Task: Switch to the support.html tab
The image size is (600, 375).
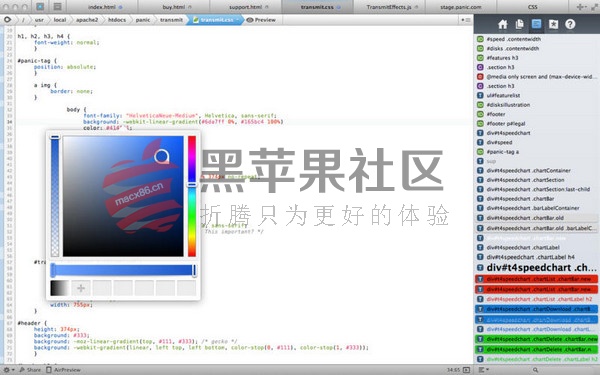Action: coord(246,7)
